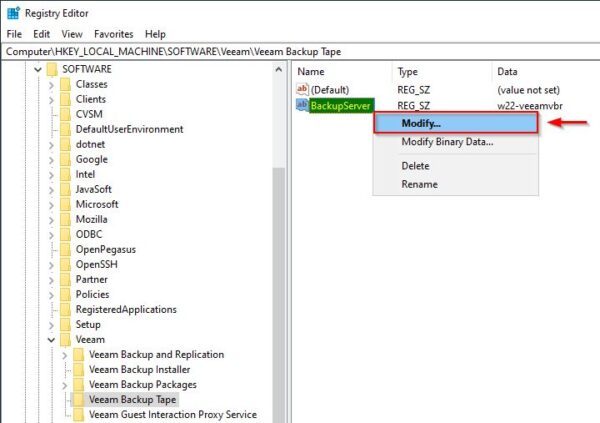Image resolution: width=600 pixels, height=423 pixels.
Task: Select the OpenSSH folder icon
Action: [65, 264]
